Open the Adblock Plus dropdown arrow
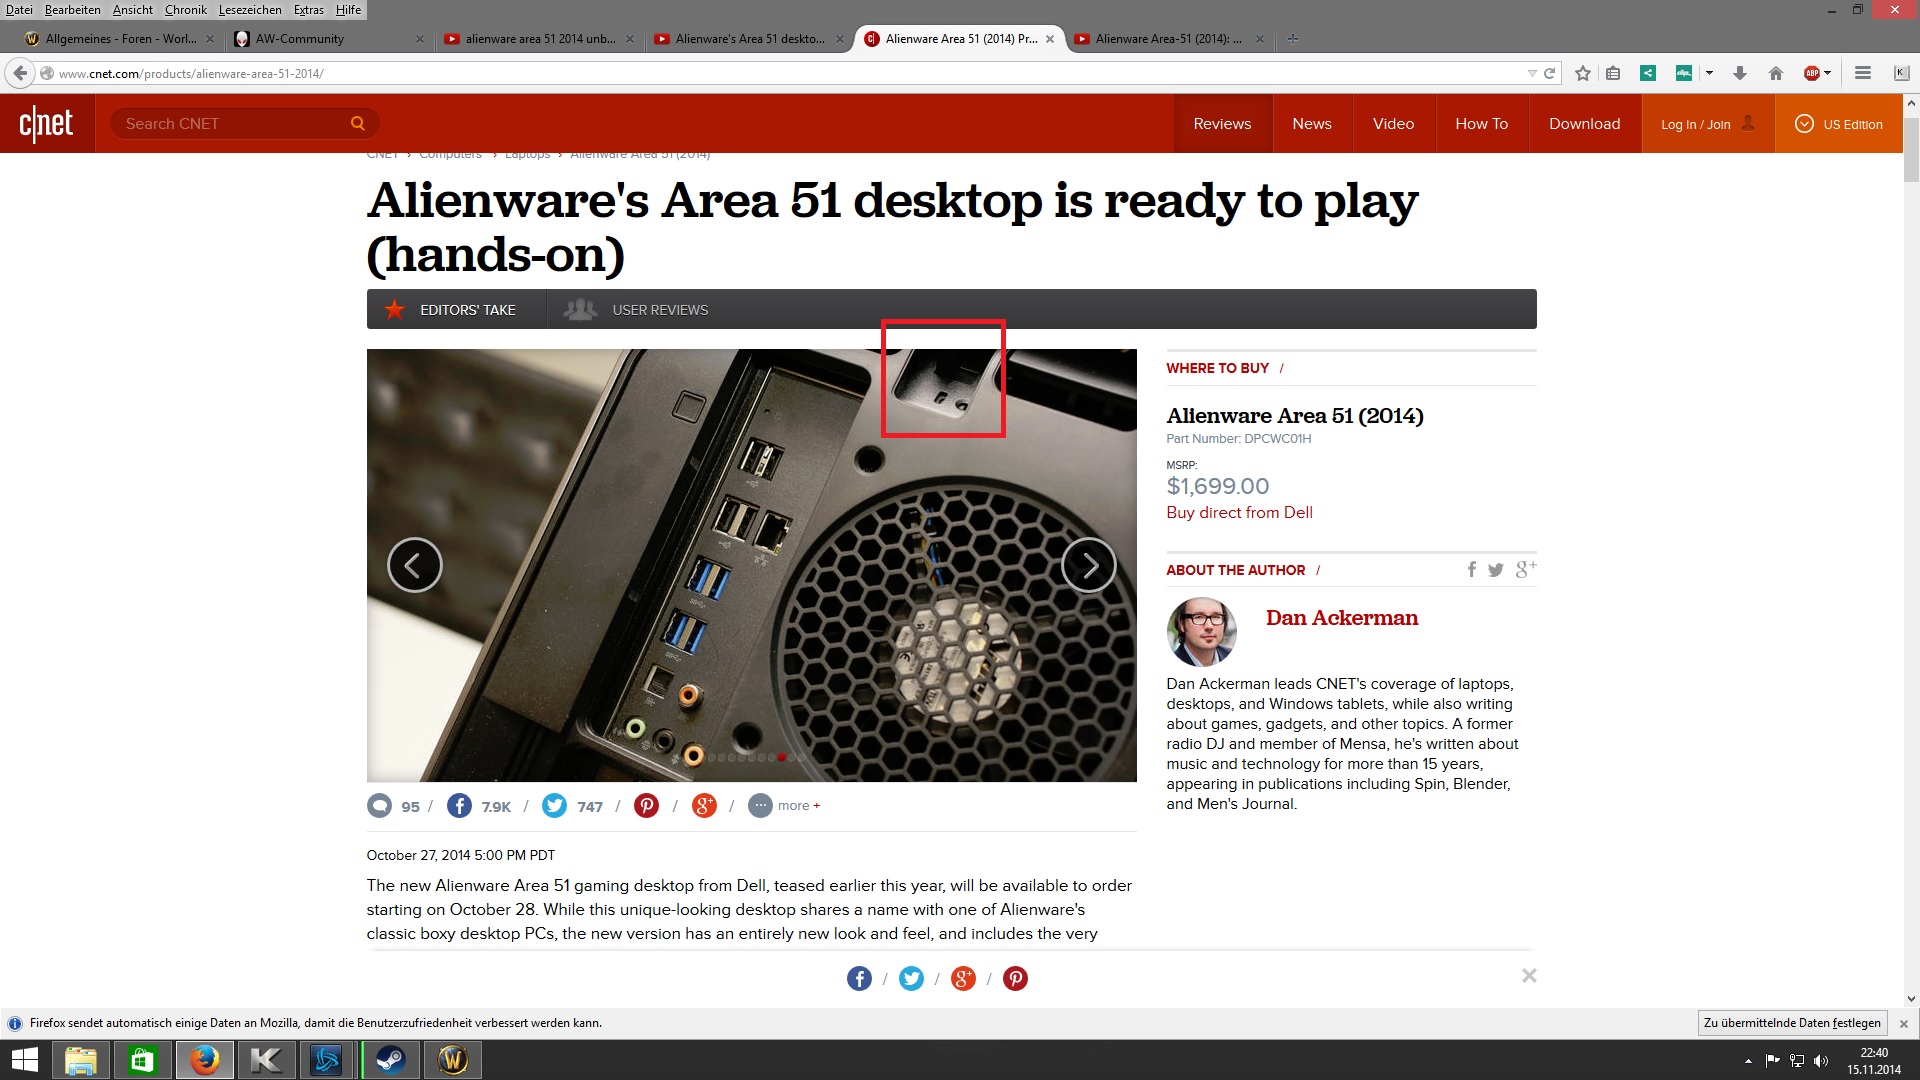This screenshot has height=1080, width=1920. click(x=1827, y=73)
